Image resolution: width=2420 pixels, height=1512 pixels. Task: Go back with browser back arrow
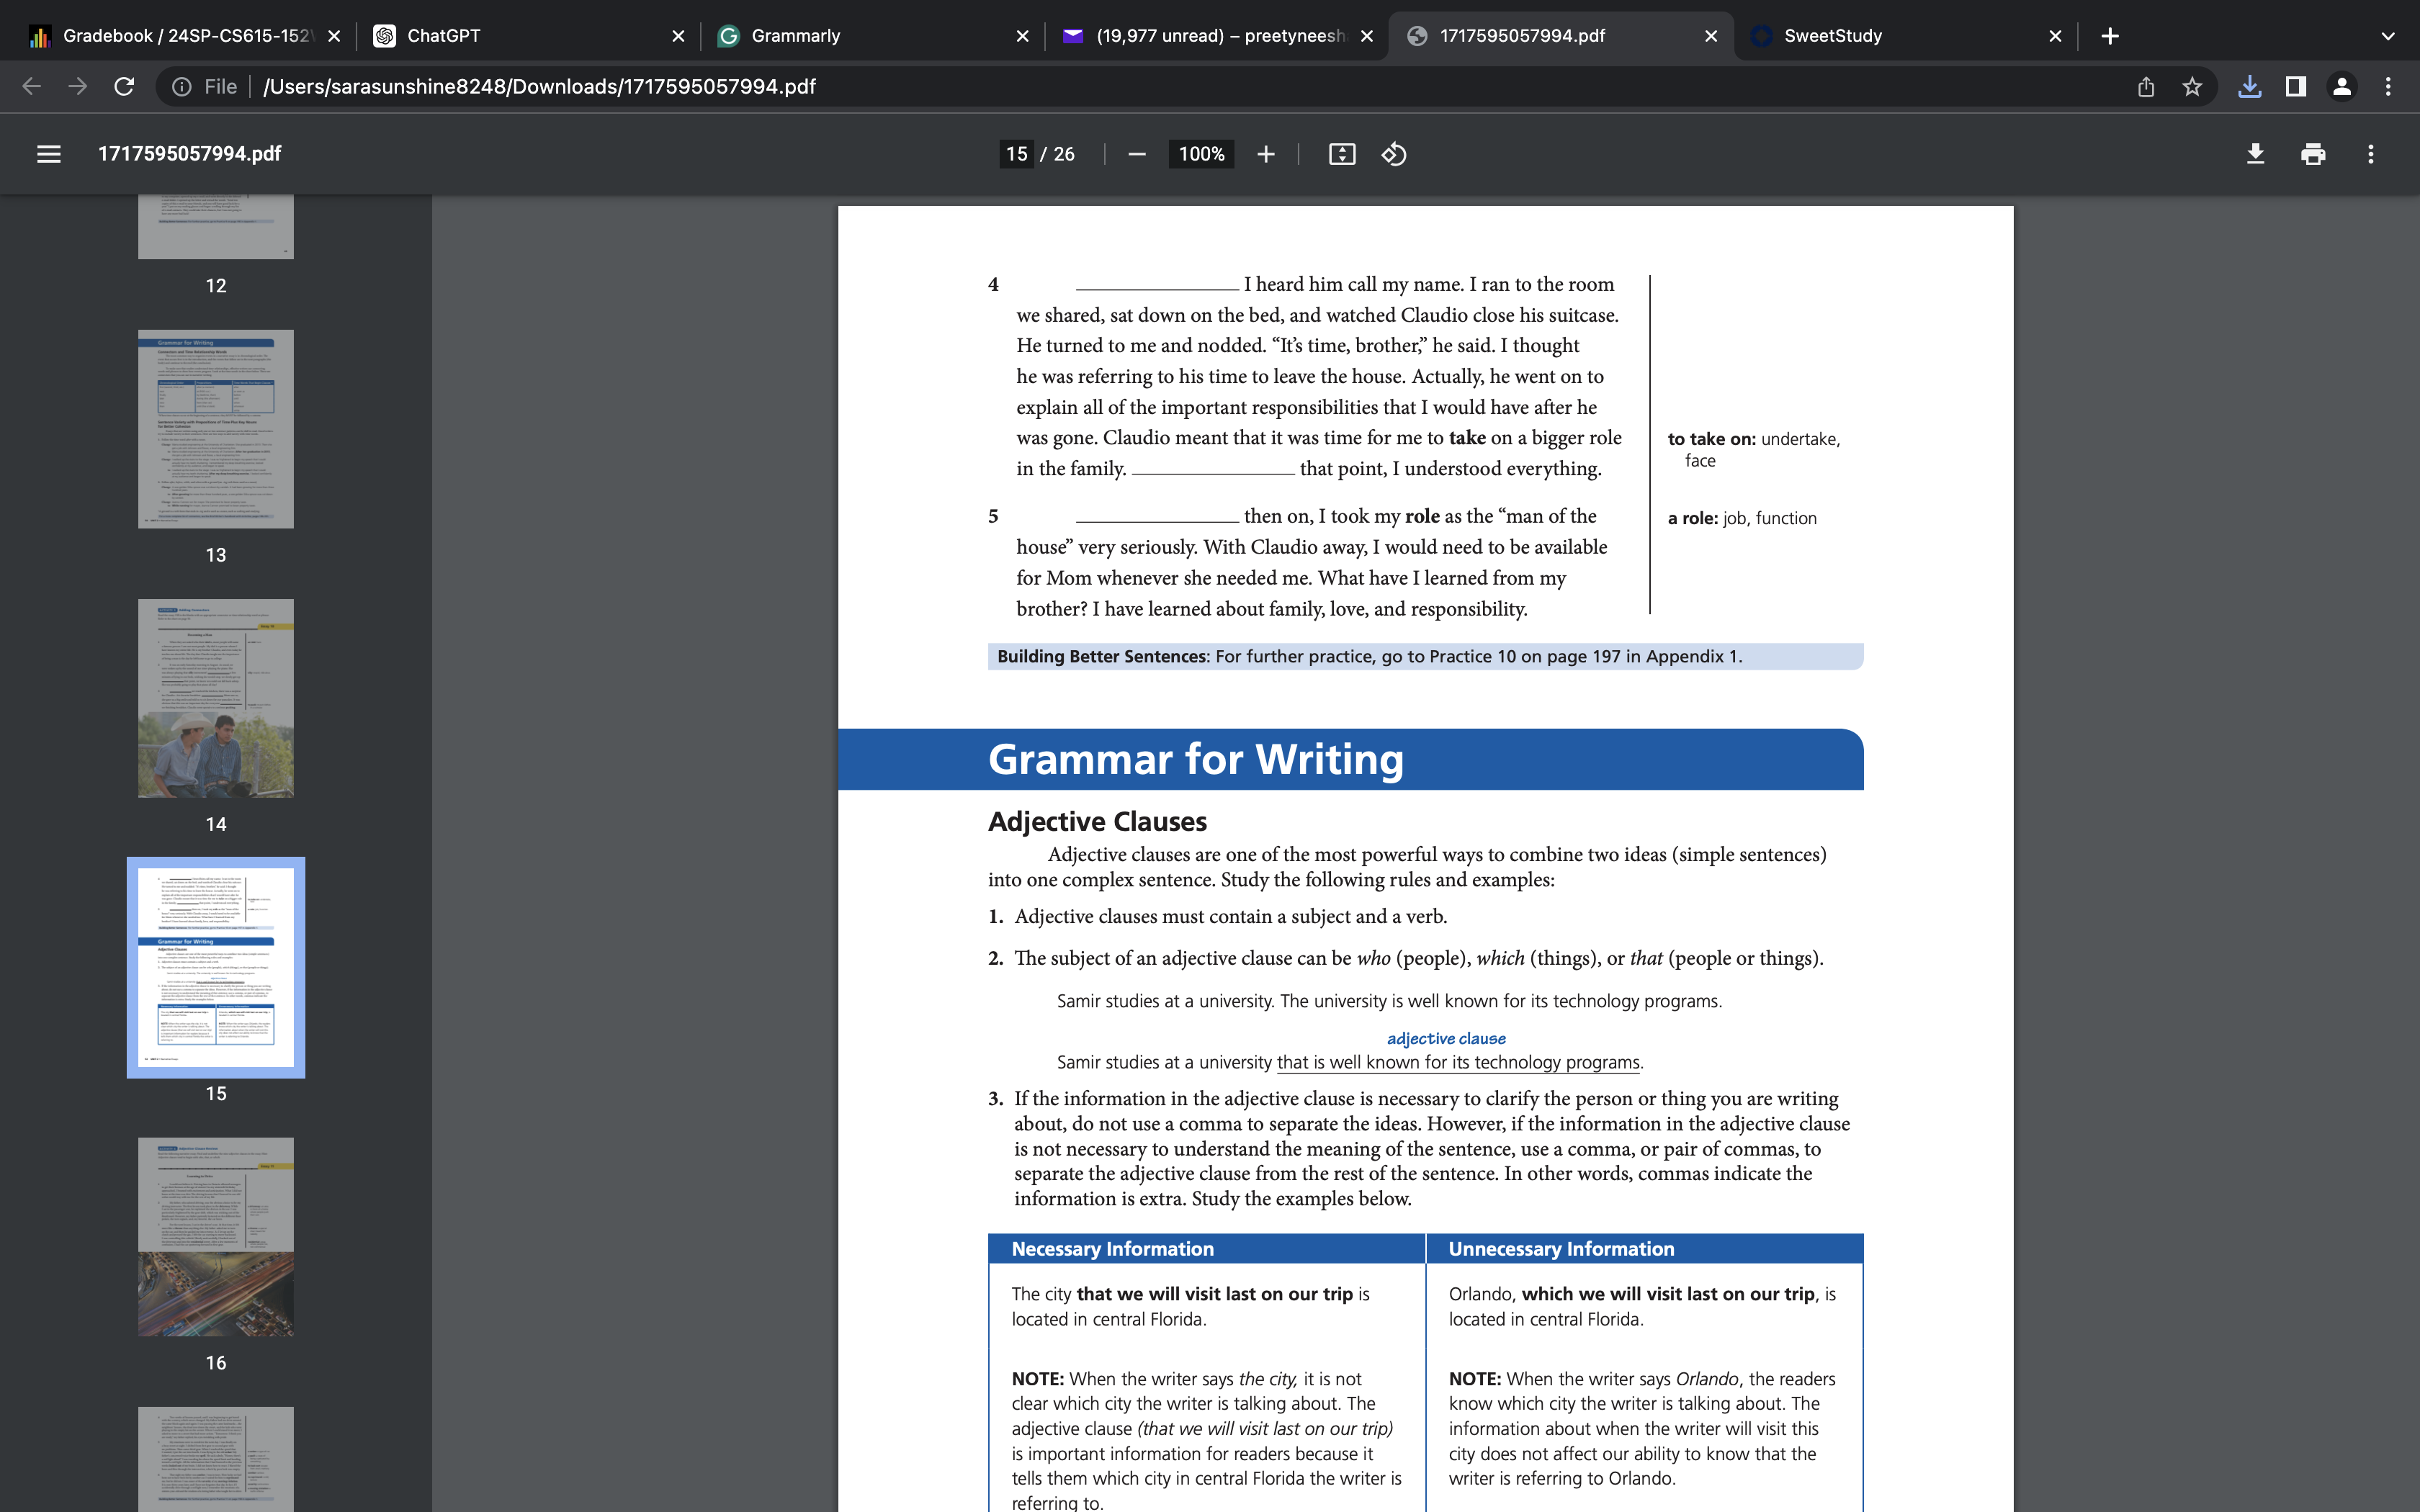(31, 87)
